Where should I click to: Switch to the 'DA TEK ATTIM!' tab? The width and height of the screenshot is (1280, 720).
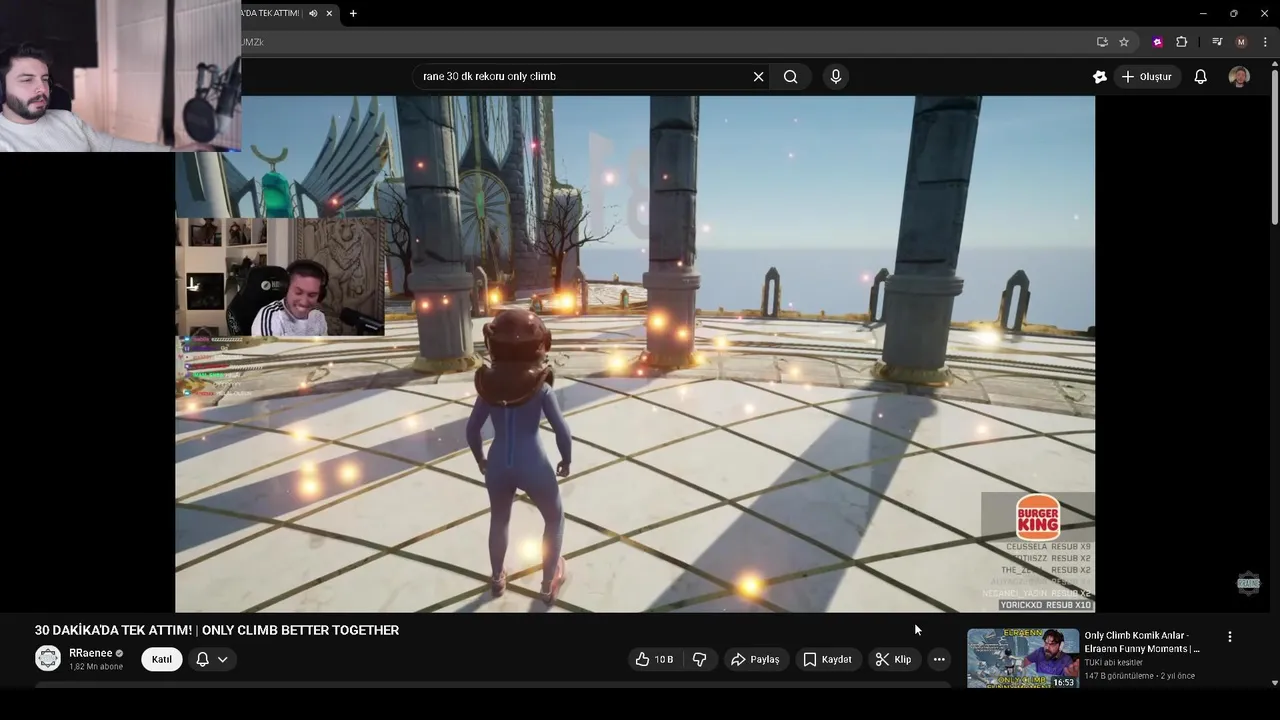pos(270,13)
